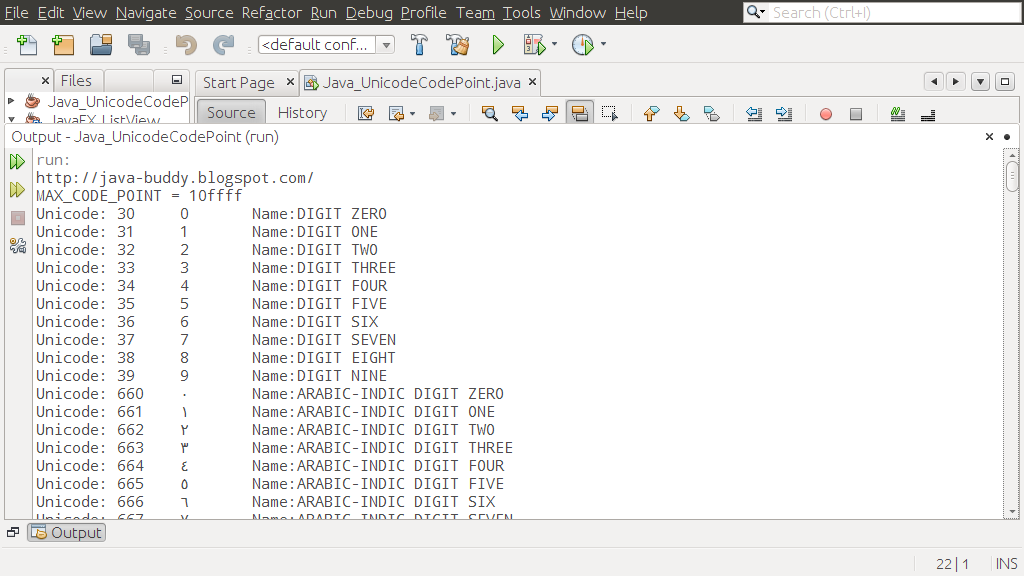Open the default configuration dropdown
The width and height of the screenshot is (1024, 576).
point(385,44)
